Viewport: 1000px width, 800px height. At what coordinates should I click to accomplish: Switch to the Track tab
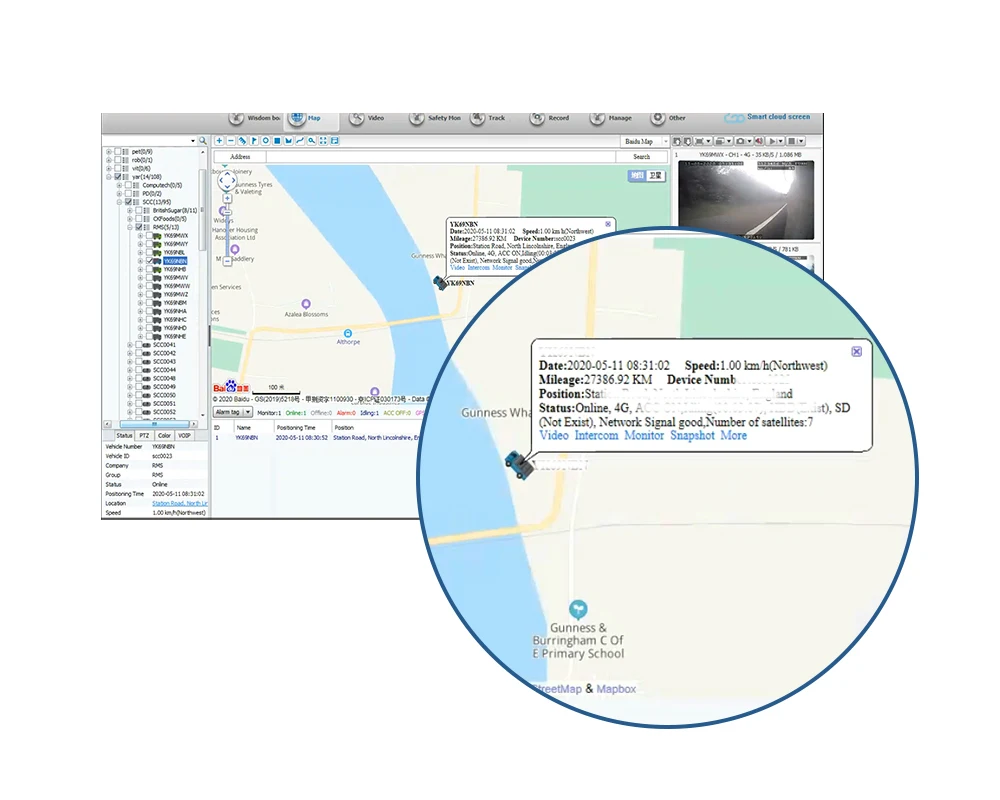coord(488,118)
